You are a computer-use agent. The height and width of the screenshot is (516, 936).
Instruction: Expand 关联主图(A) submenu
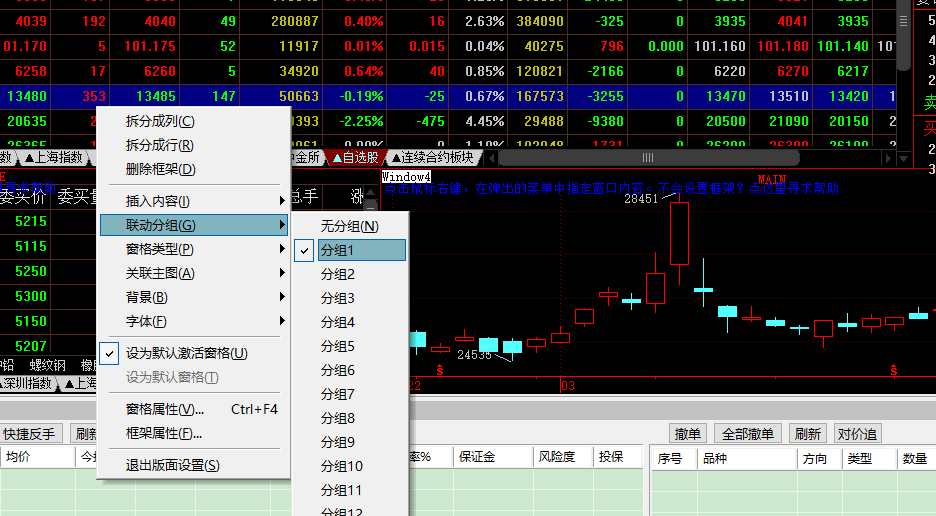point(194,273)
